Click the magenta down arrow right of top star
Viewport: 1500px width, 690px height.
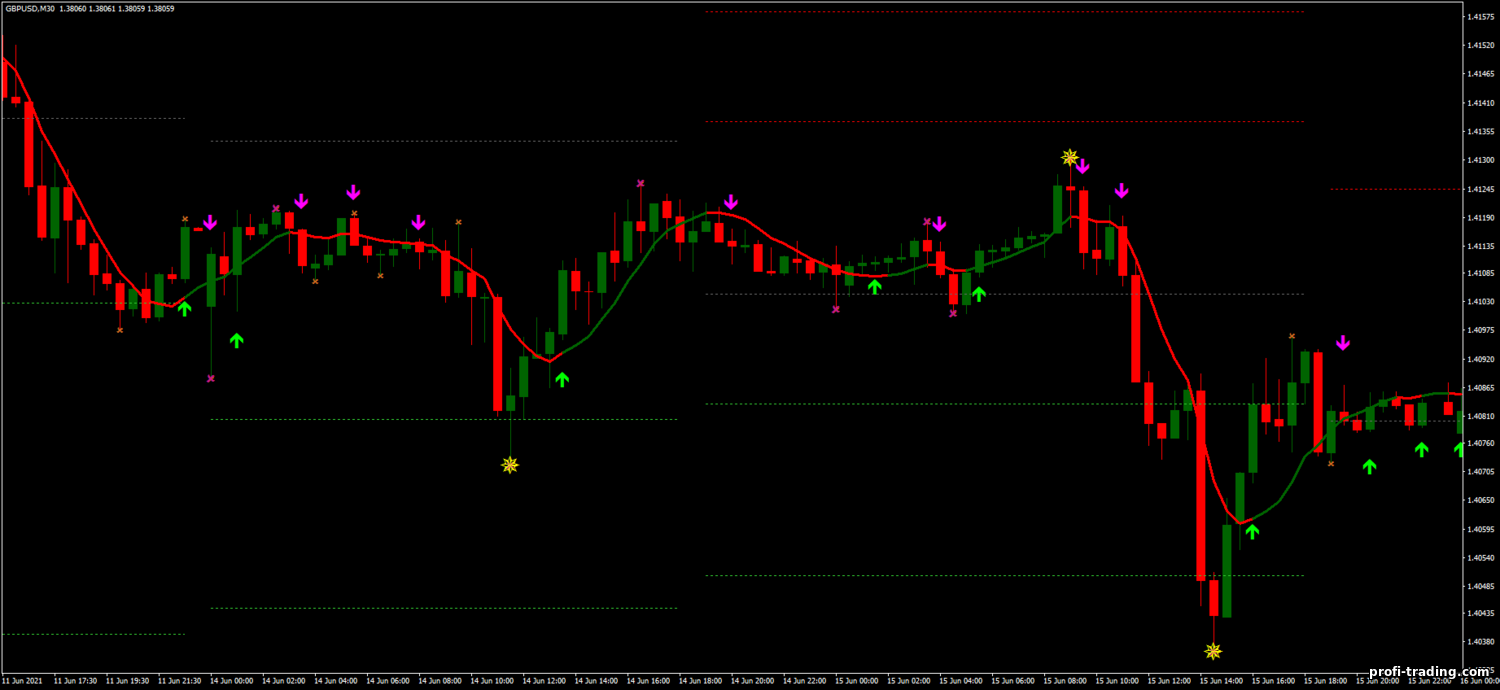click(x=1083, y=166)
